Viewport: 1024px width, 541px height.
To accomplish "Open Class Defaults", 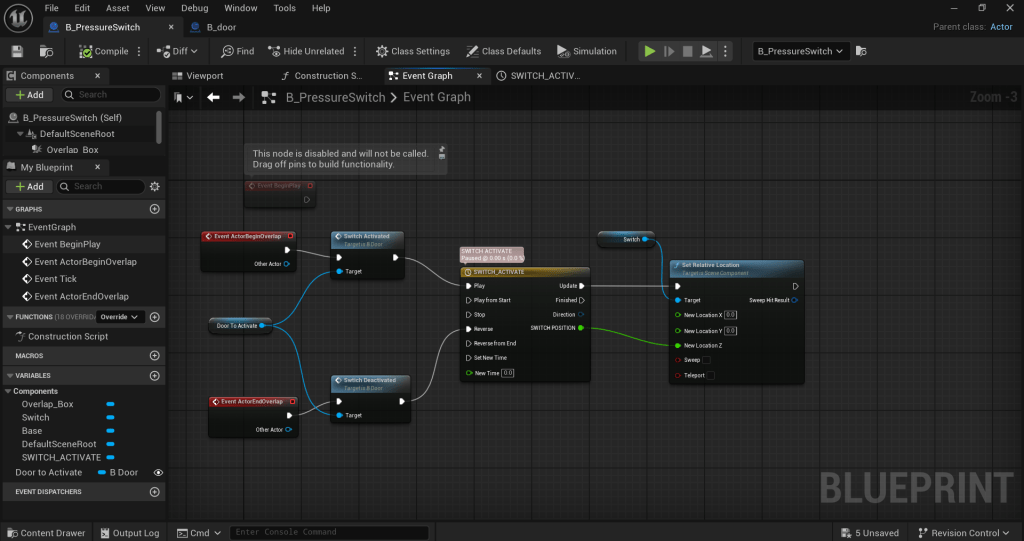I will (x=503, y=51).
